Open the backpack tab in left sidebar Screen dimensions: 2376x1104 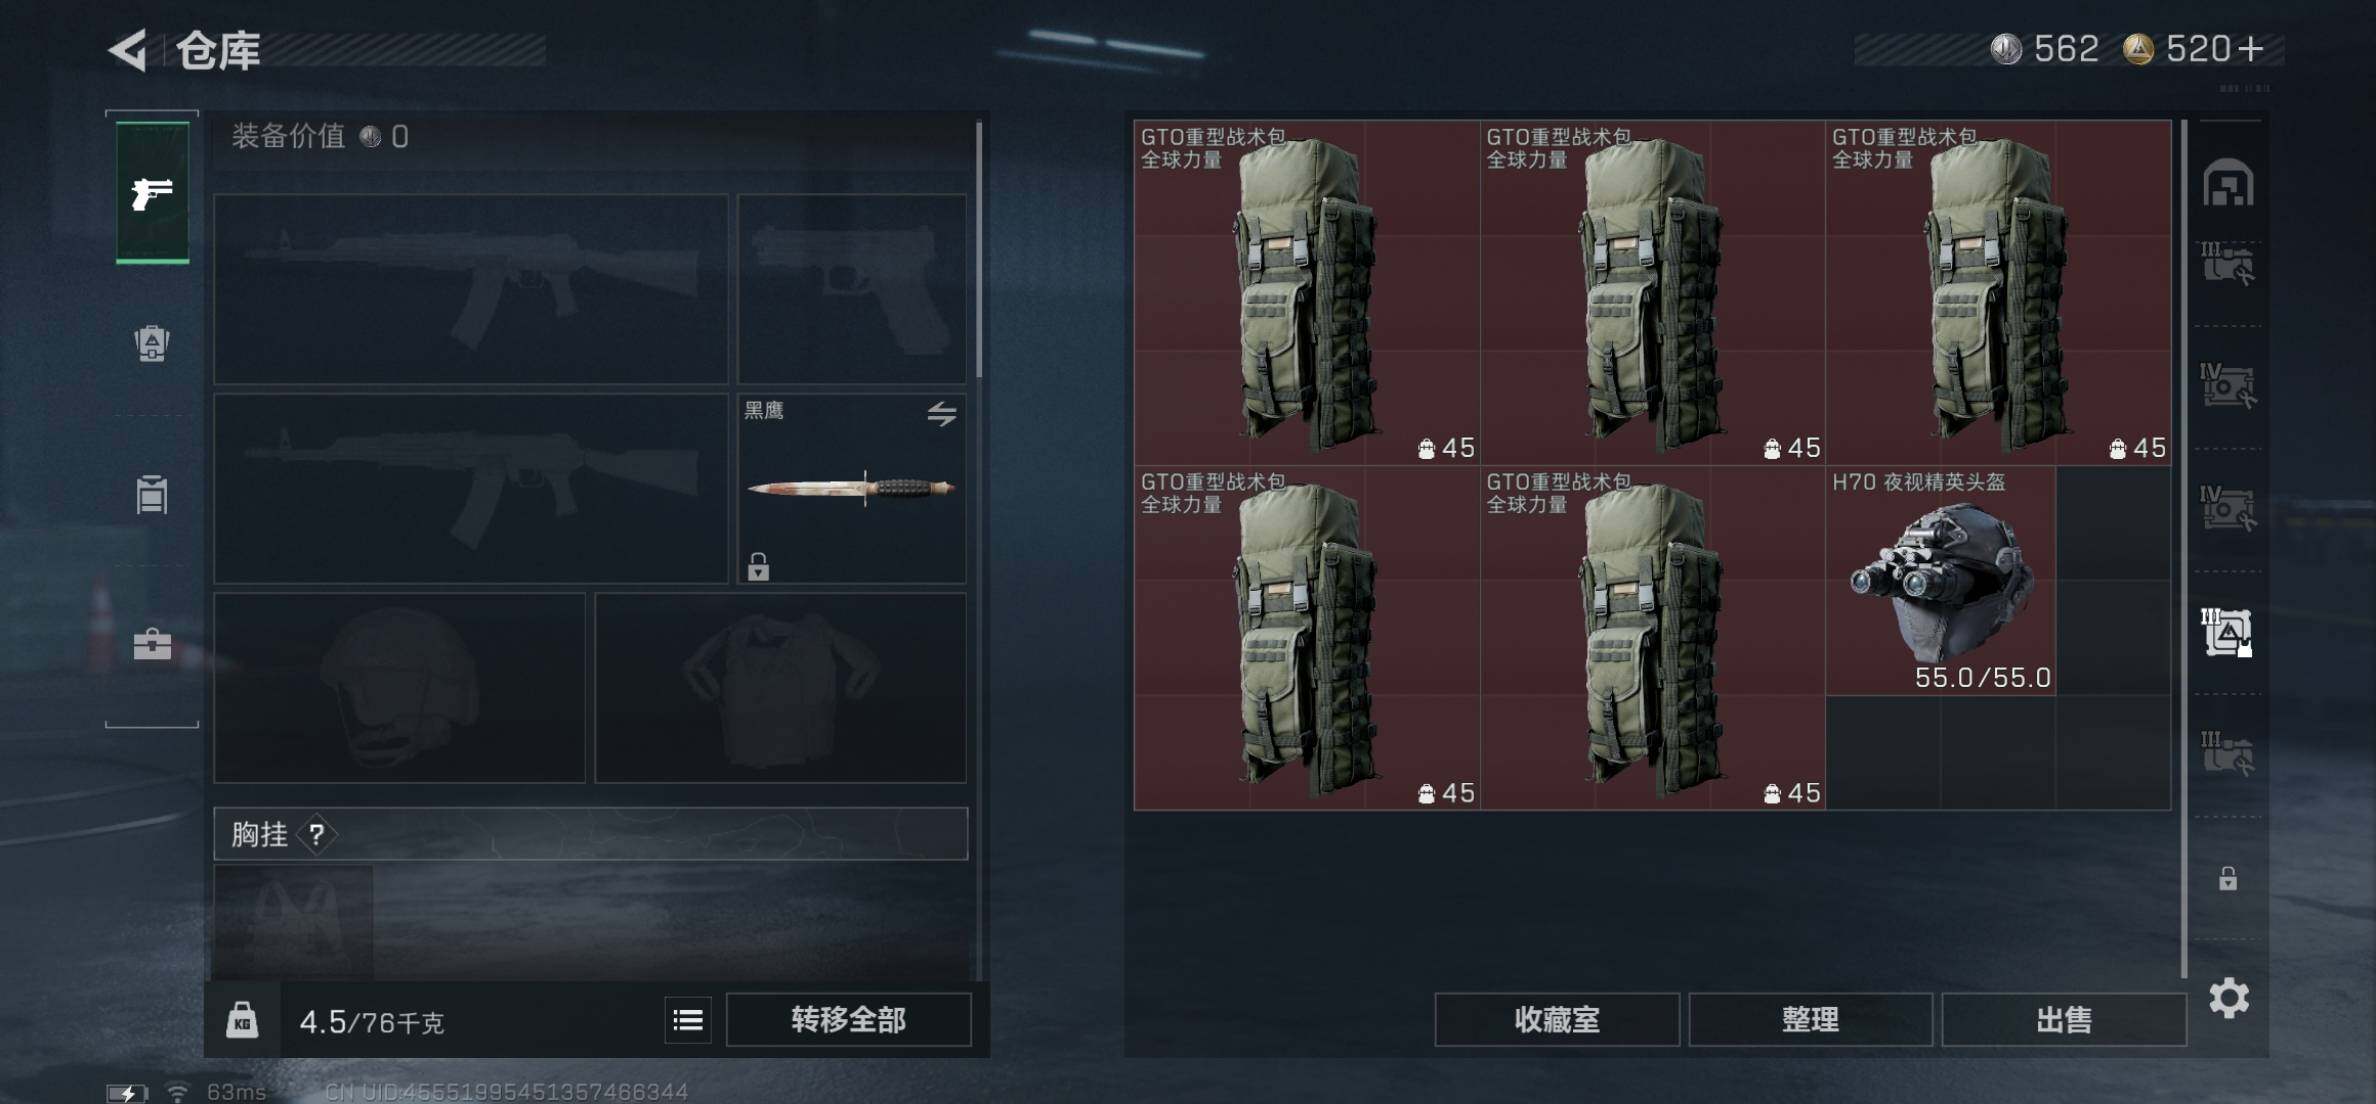(152, 343)
